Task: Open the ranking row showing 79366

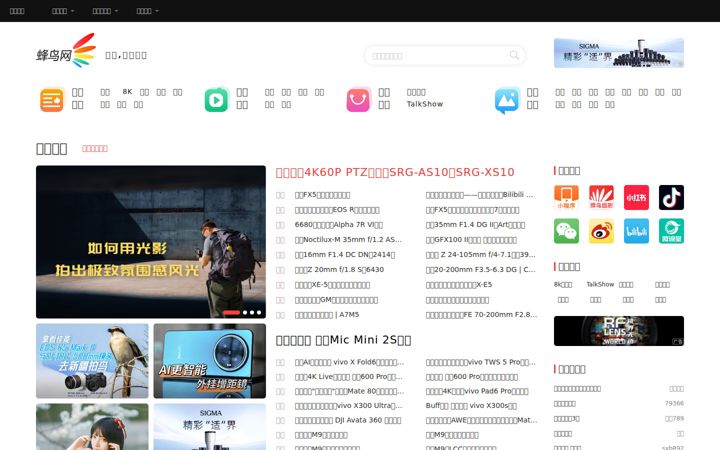Action: [619, 404]
